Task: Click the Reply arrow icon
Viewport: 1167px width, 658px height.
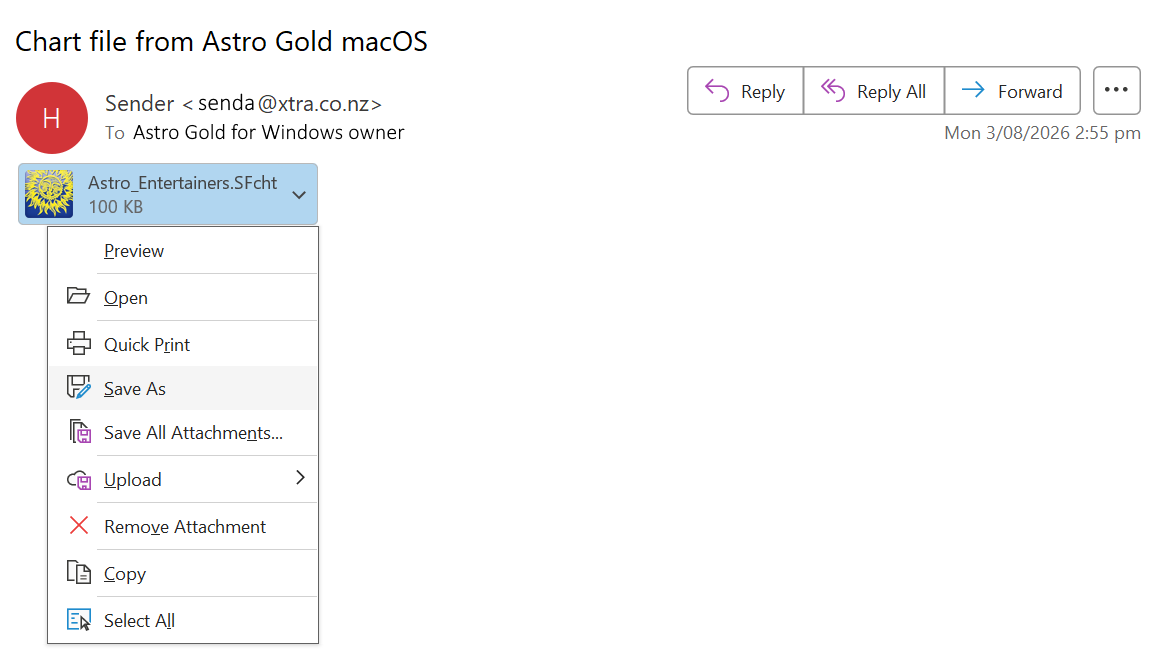Action: point(717,90)
